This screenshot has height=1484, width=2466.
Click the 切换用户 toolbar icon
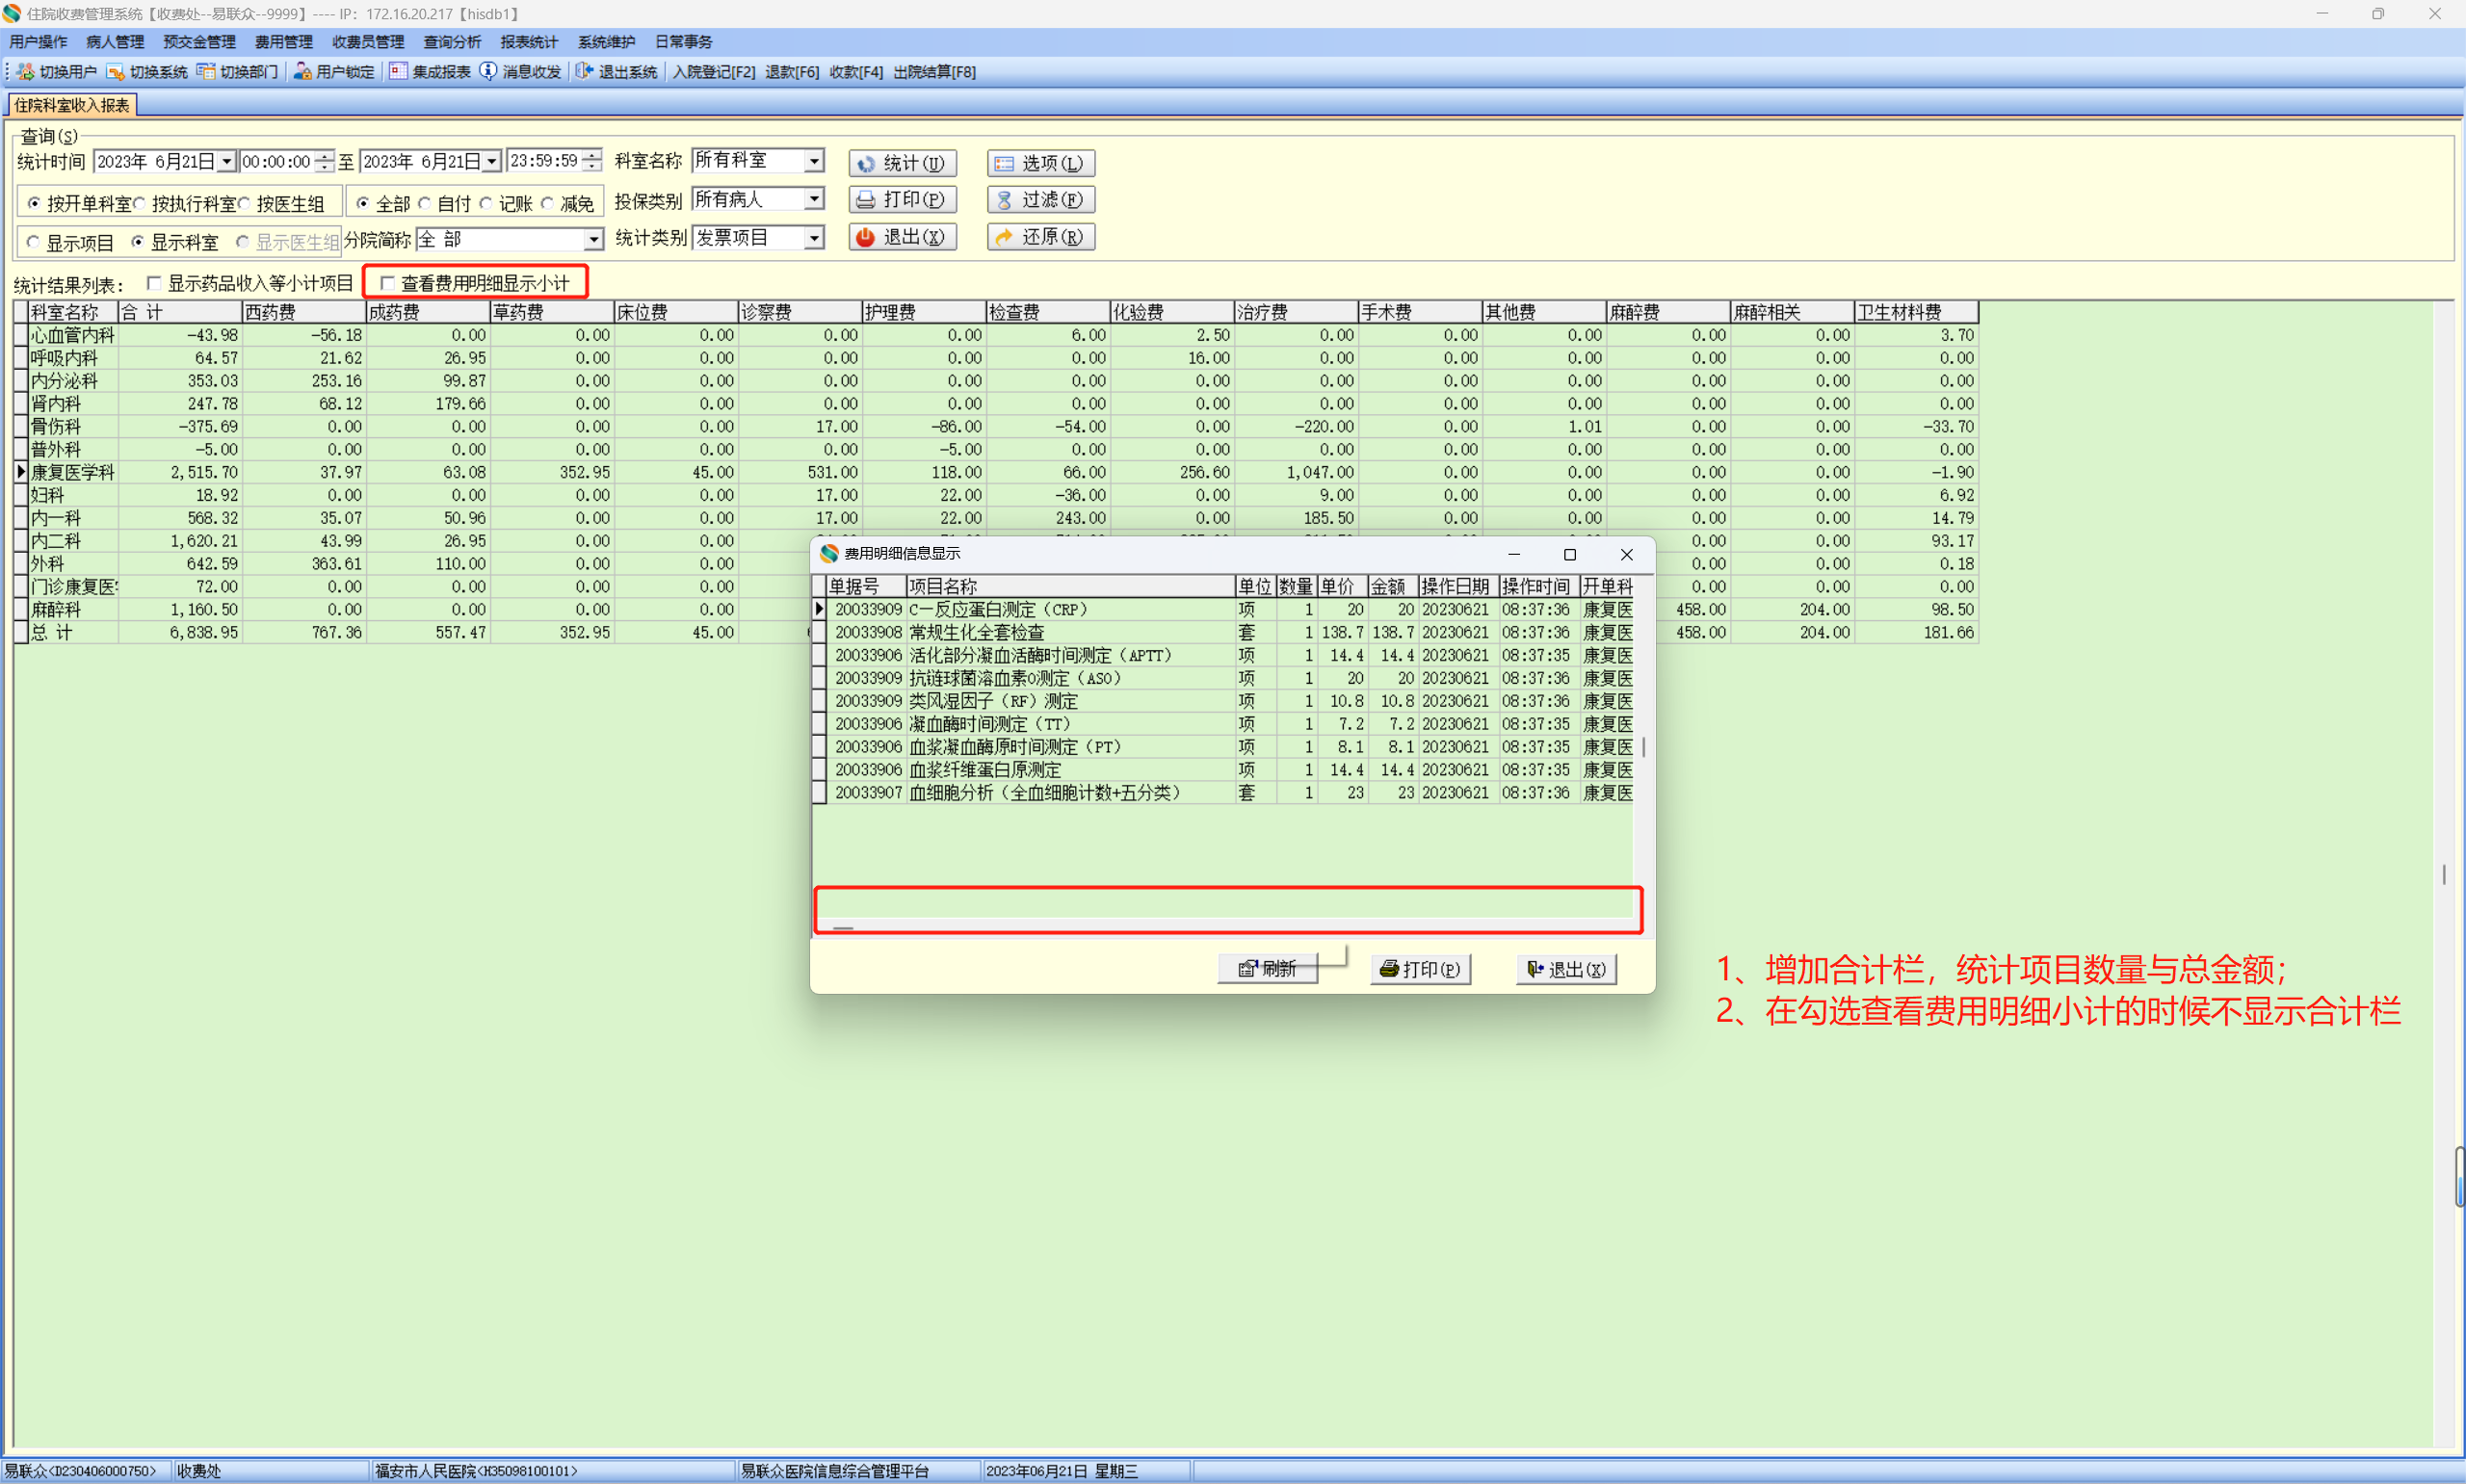(x=26, y=72)
